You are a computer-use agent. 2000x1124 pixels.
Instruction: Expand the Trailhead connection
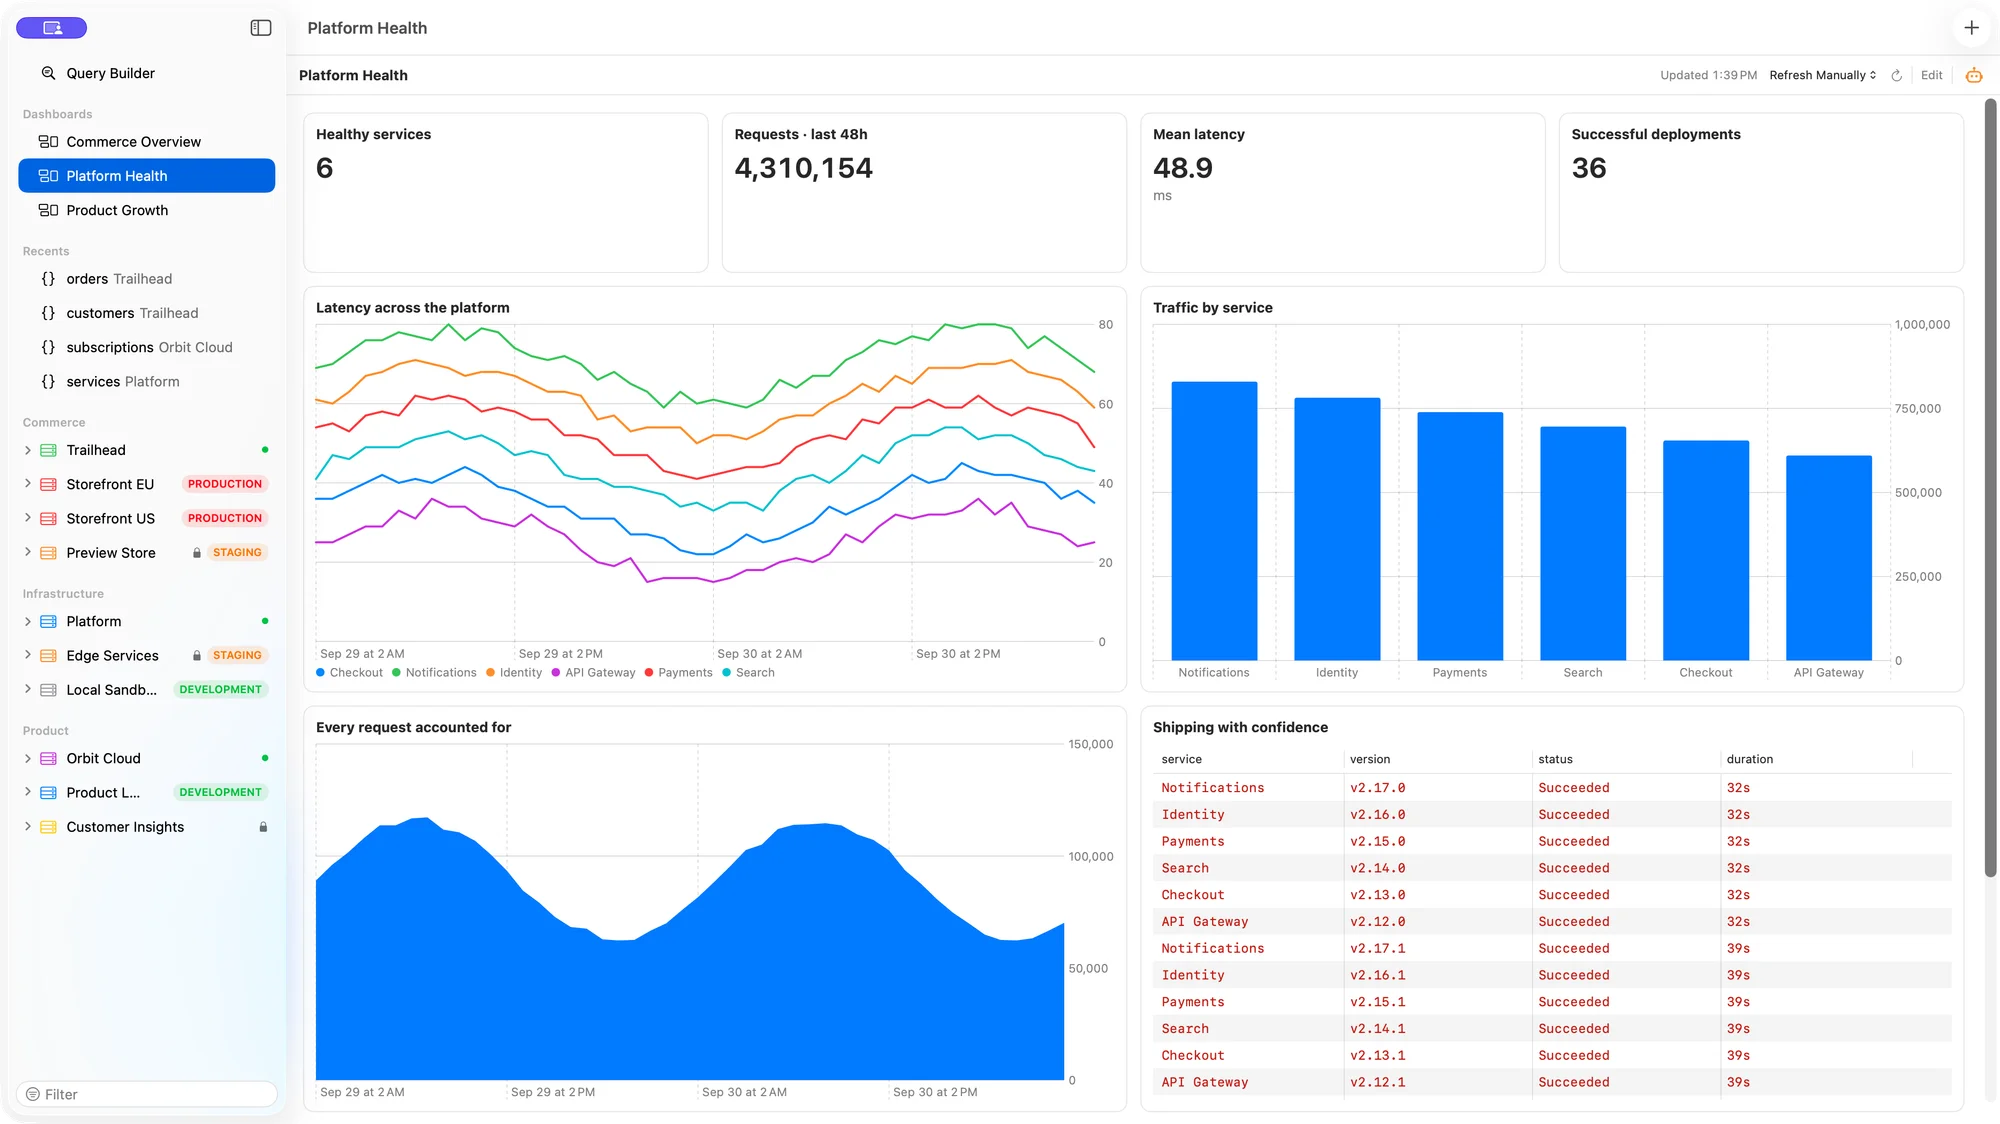(x=28, y=450)
